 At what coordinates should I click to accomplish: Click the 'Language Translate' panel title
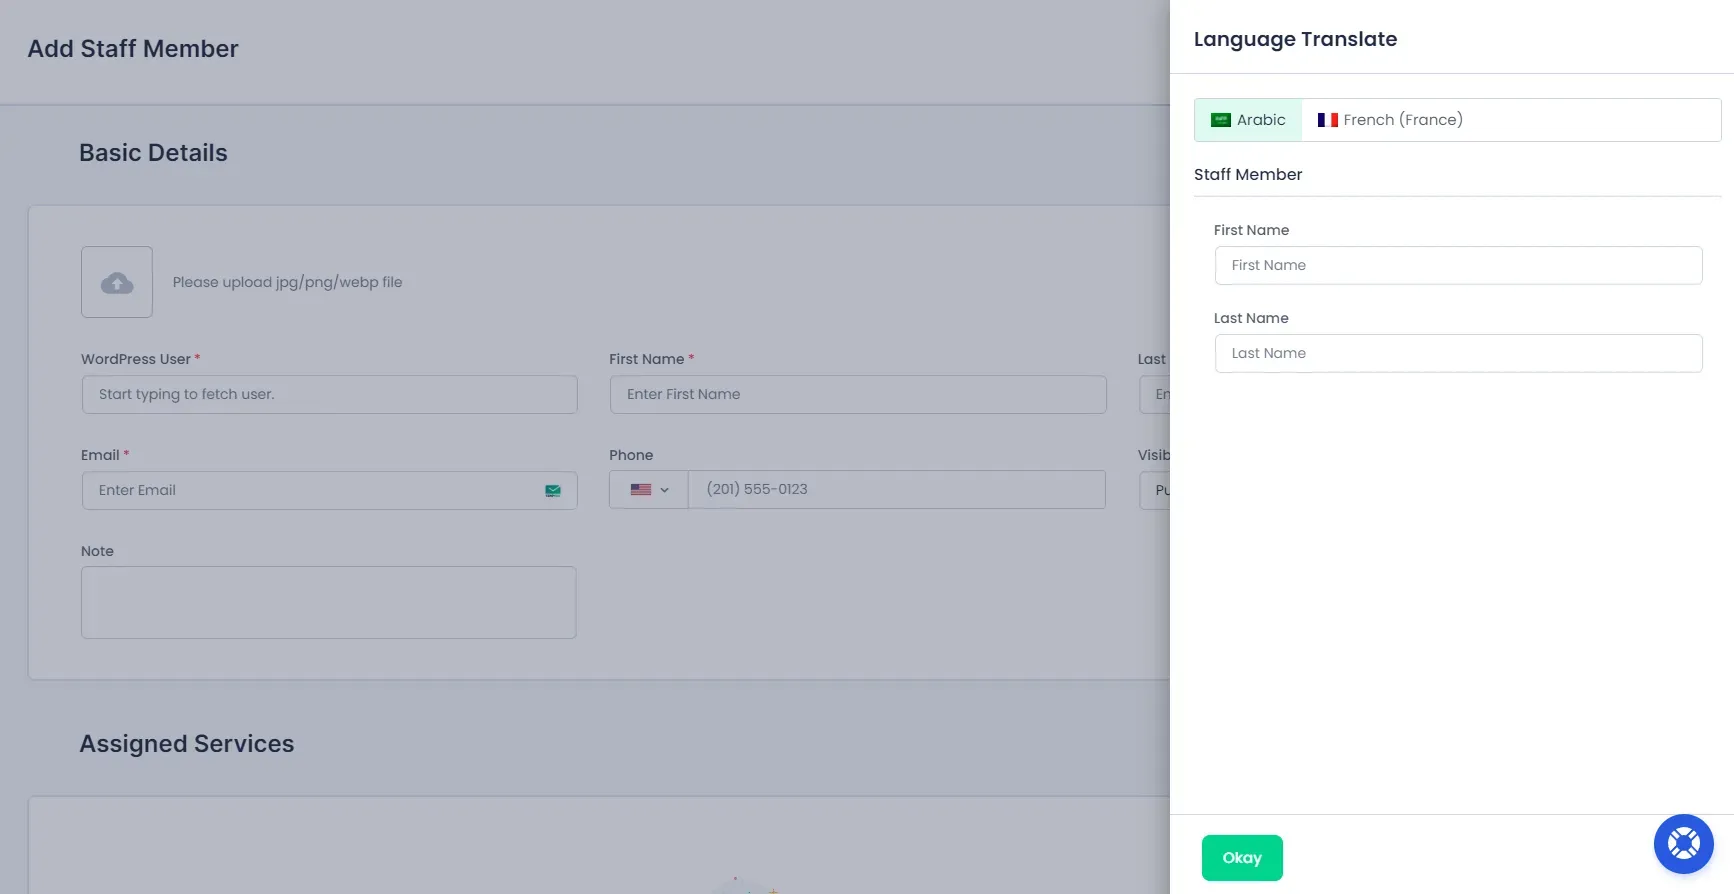click(x=1295, y=39)
